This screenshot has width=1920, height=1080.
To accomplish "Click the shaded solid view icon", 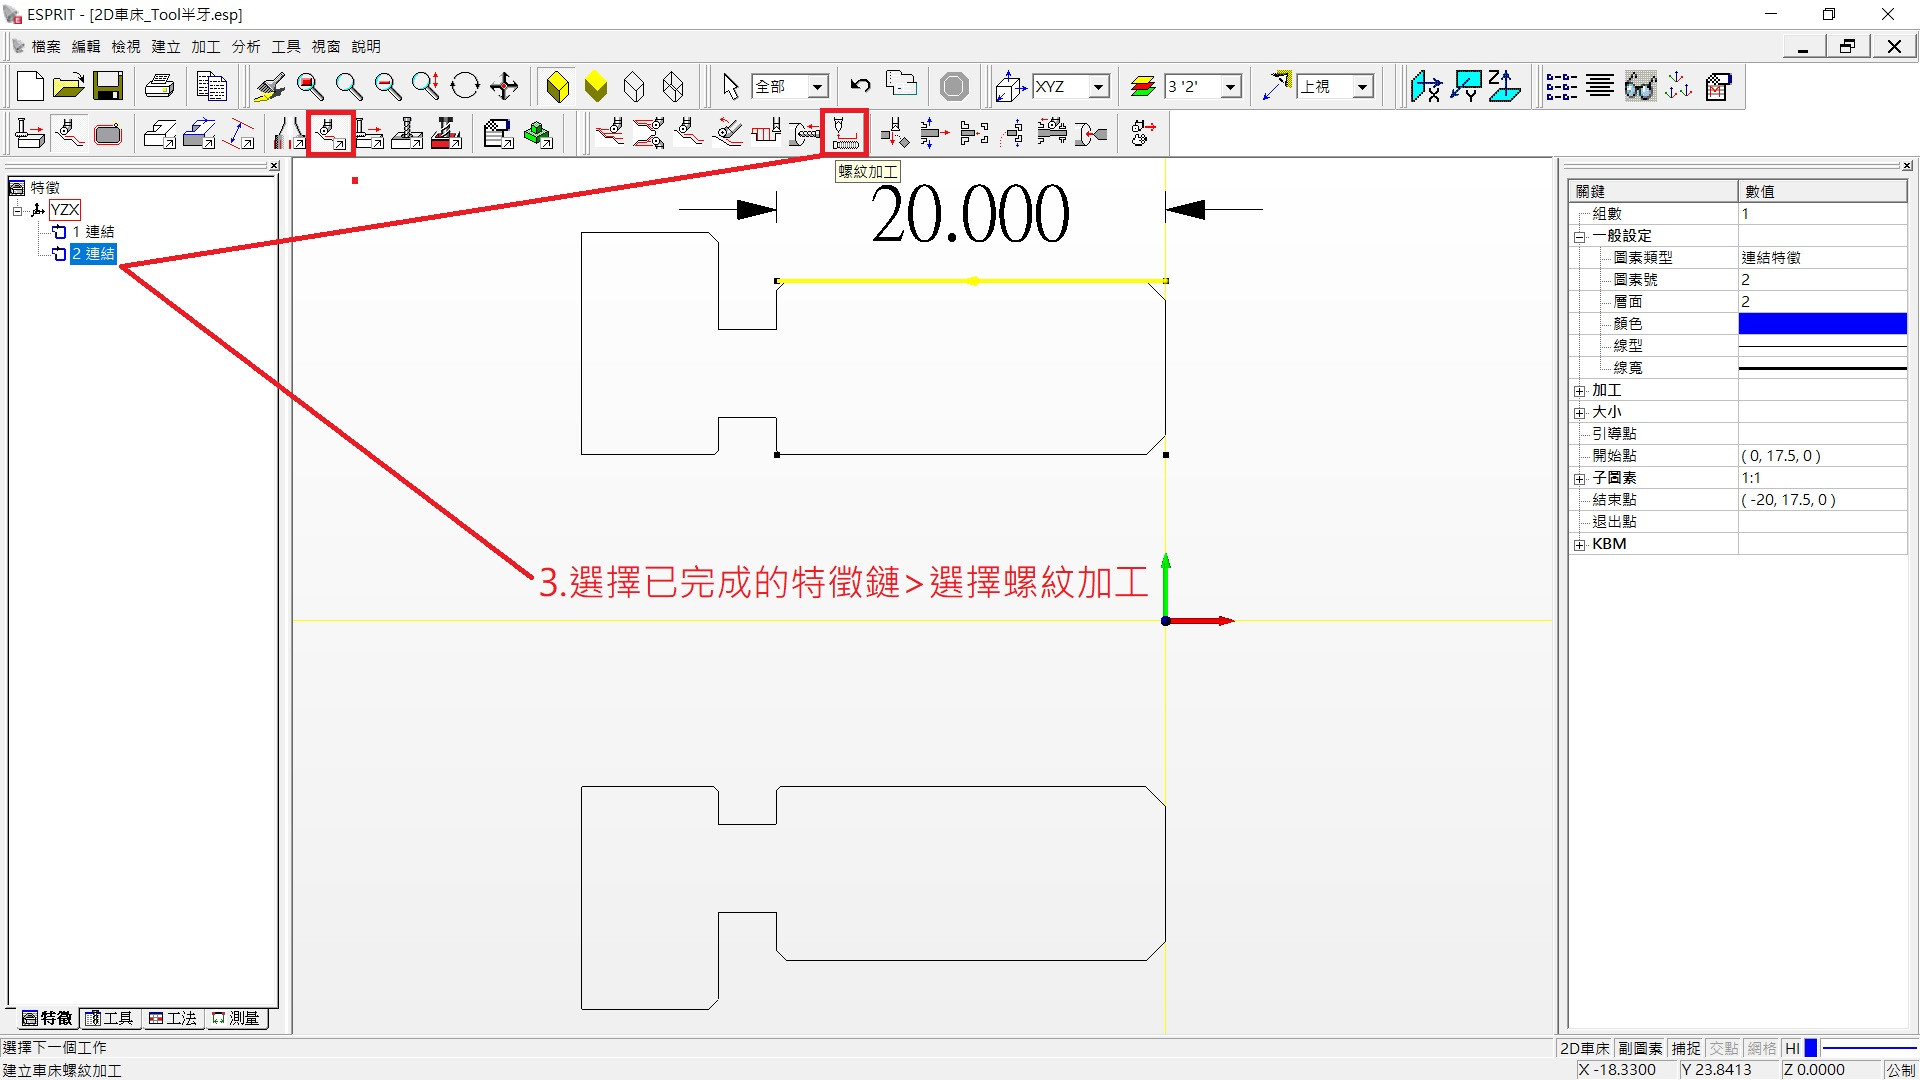I will [x=558, y=87].
